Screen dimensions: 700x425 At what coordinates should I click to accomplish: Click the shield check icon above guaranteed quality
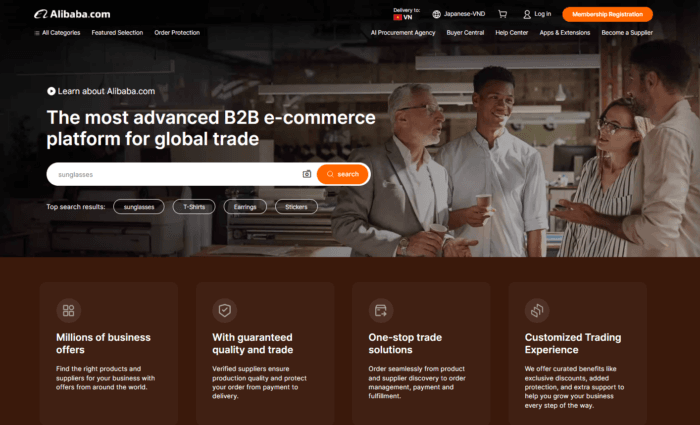click(225, 310)
